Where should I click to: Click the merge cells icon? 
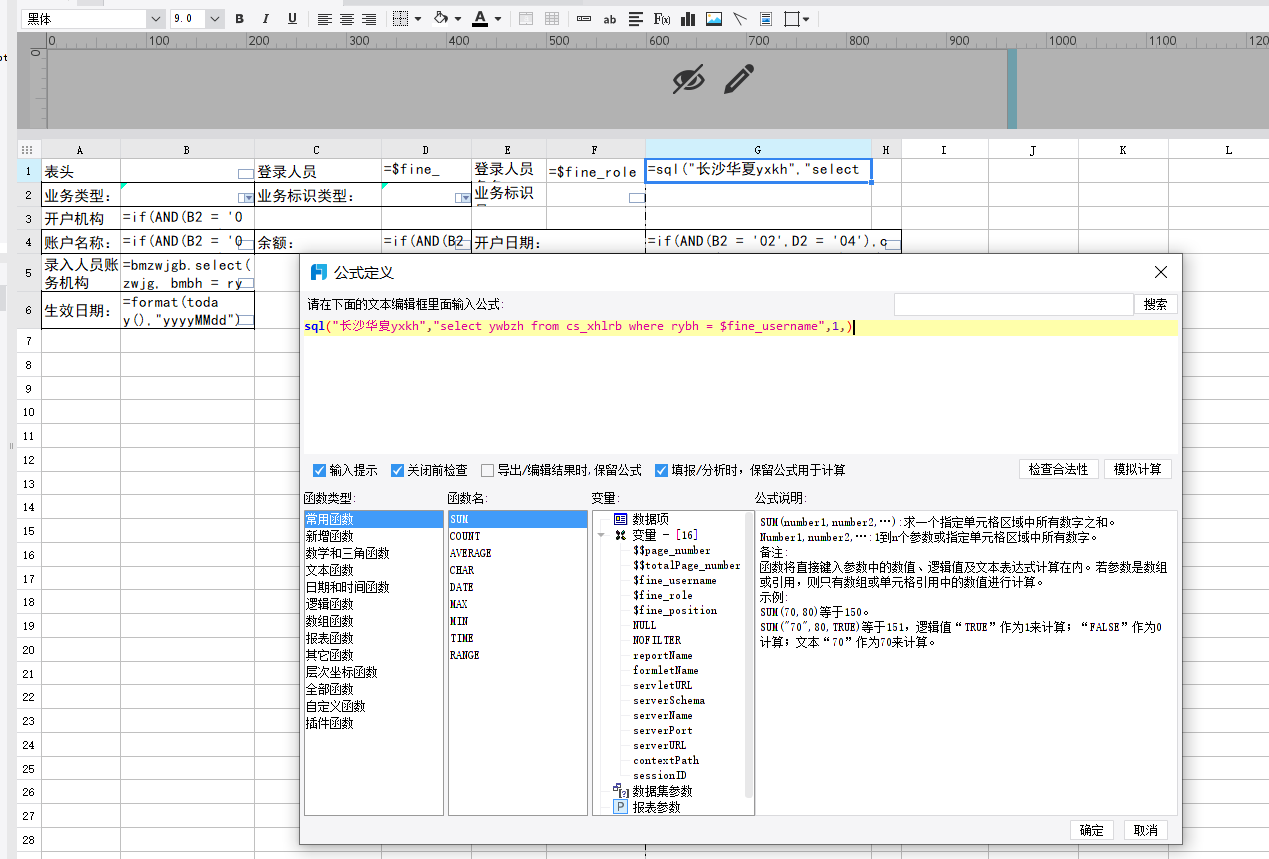click(x=525, y=19)
